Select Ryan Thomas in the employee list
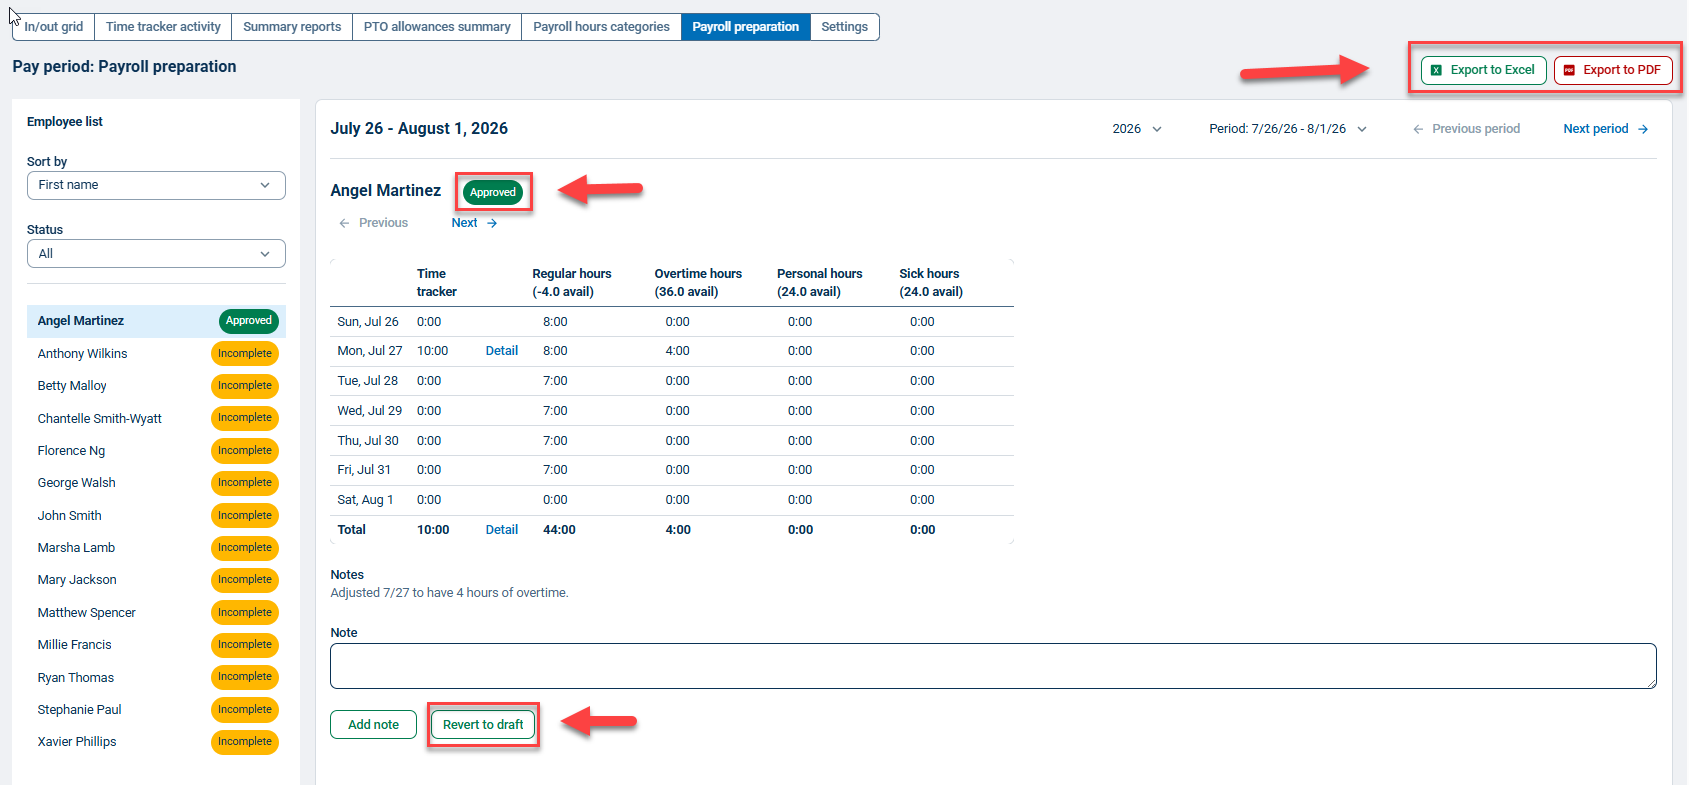This screenshot has height=785, width=1689. 156,678
